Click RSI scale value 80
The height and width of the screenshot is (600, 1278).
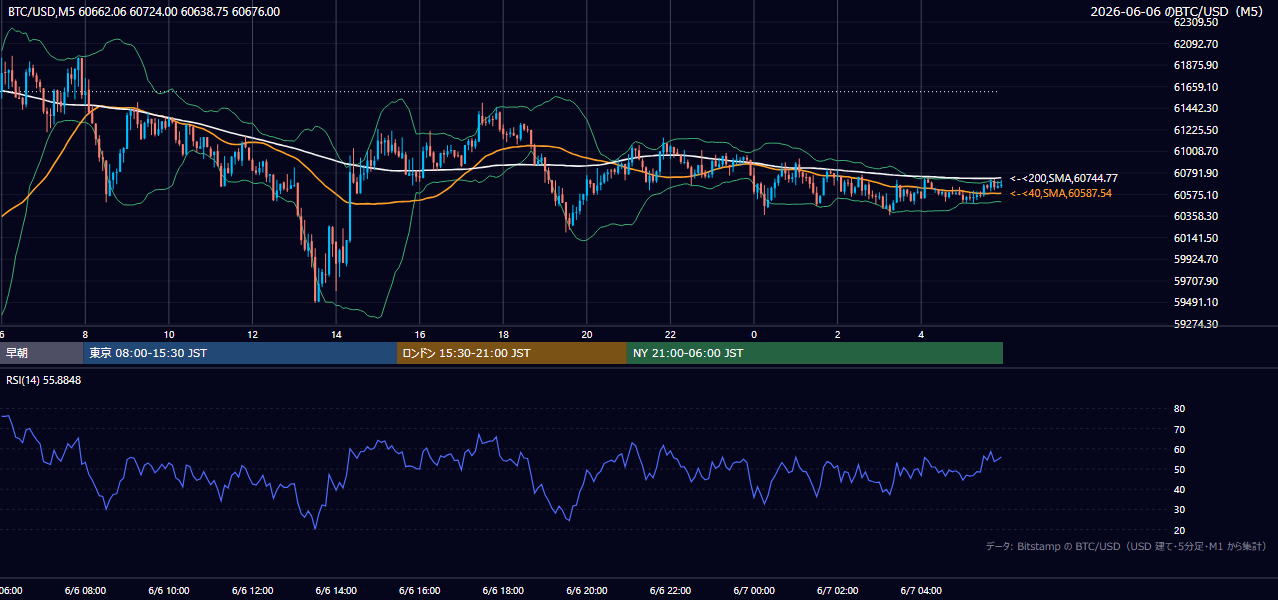1179,409
